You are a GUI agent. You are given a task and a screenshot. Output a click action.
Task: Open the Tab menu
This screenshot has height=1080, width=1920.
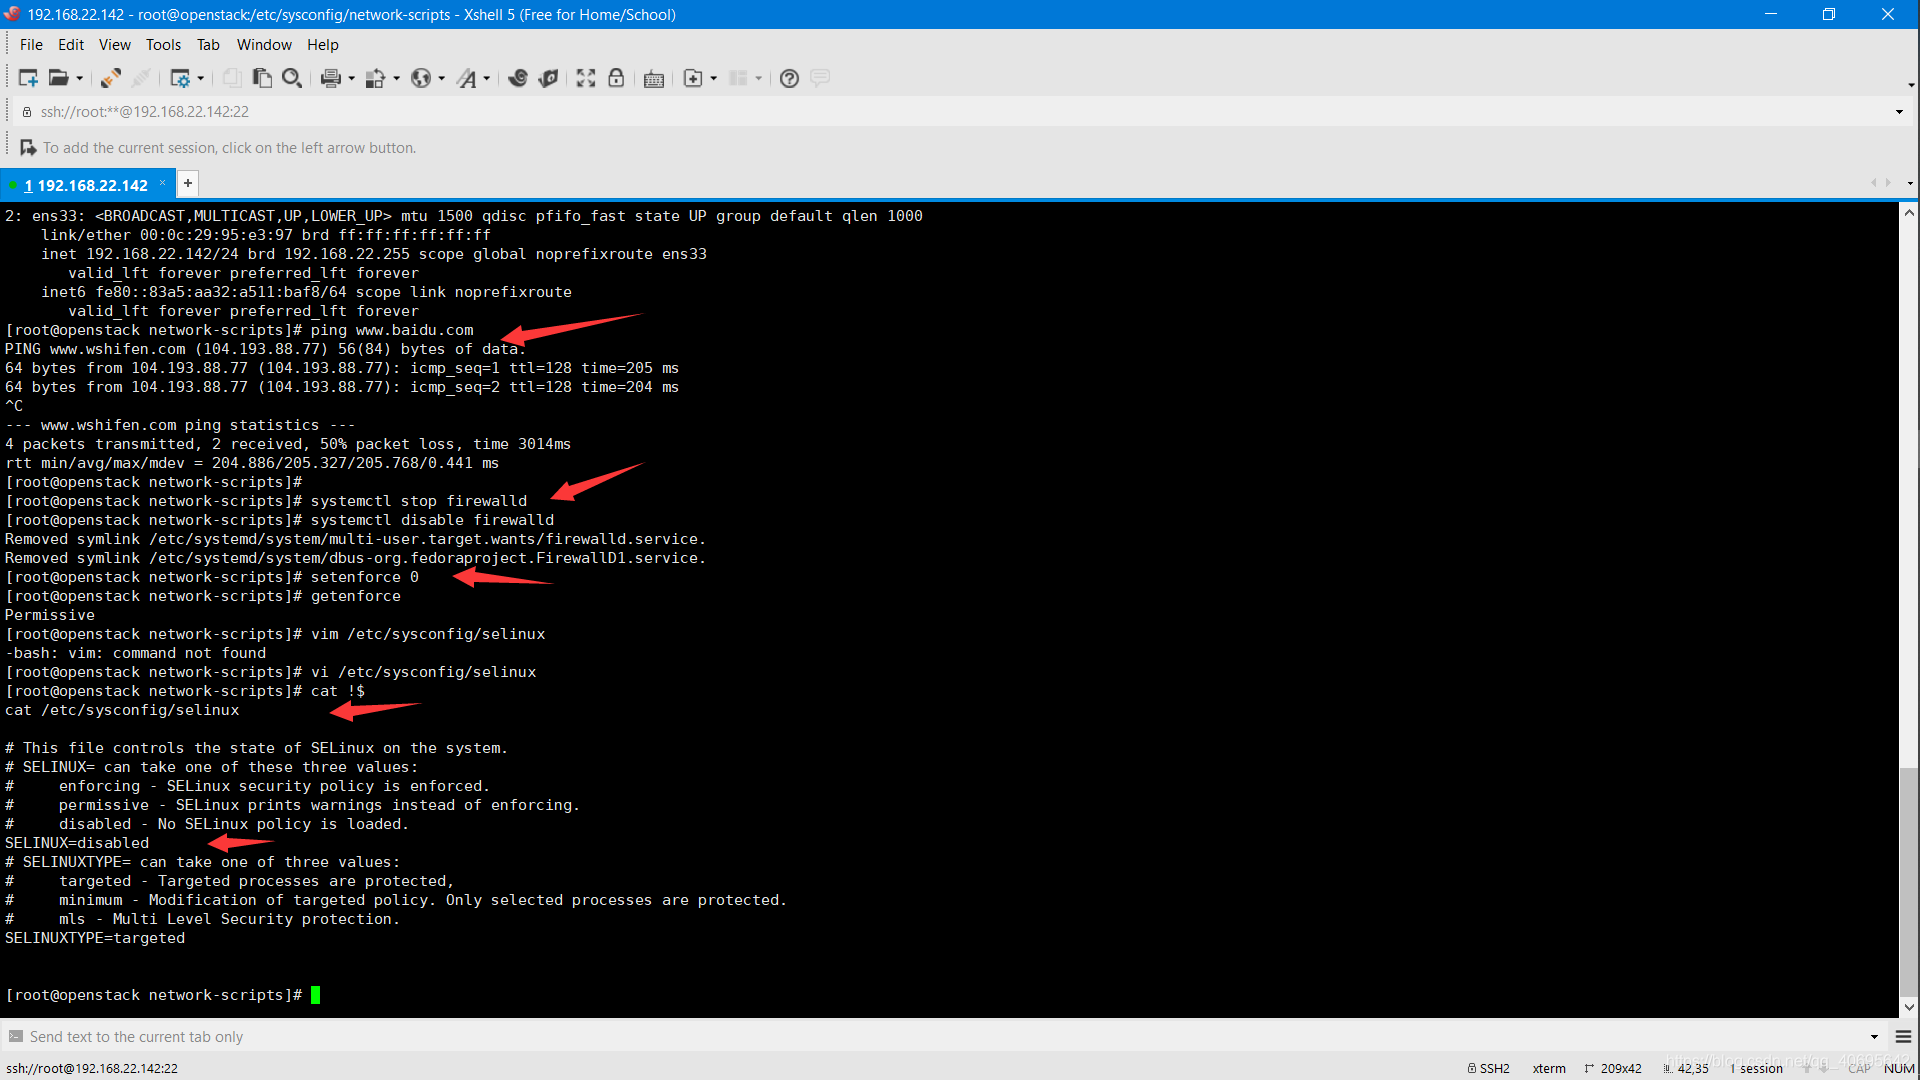(208, 45)
